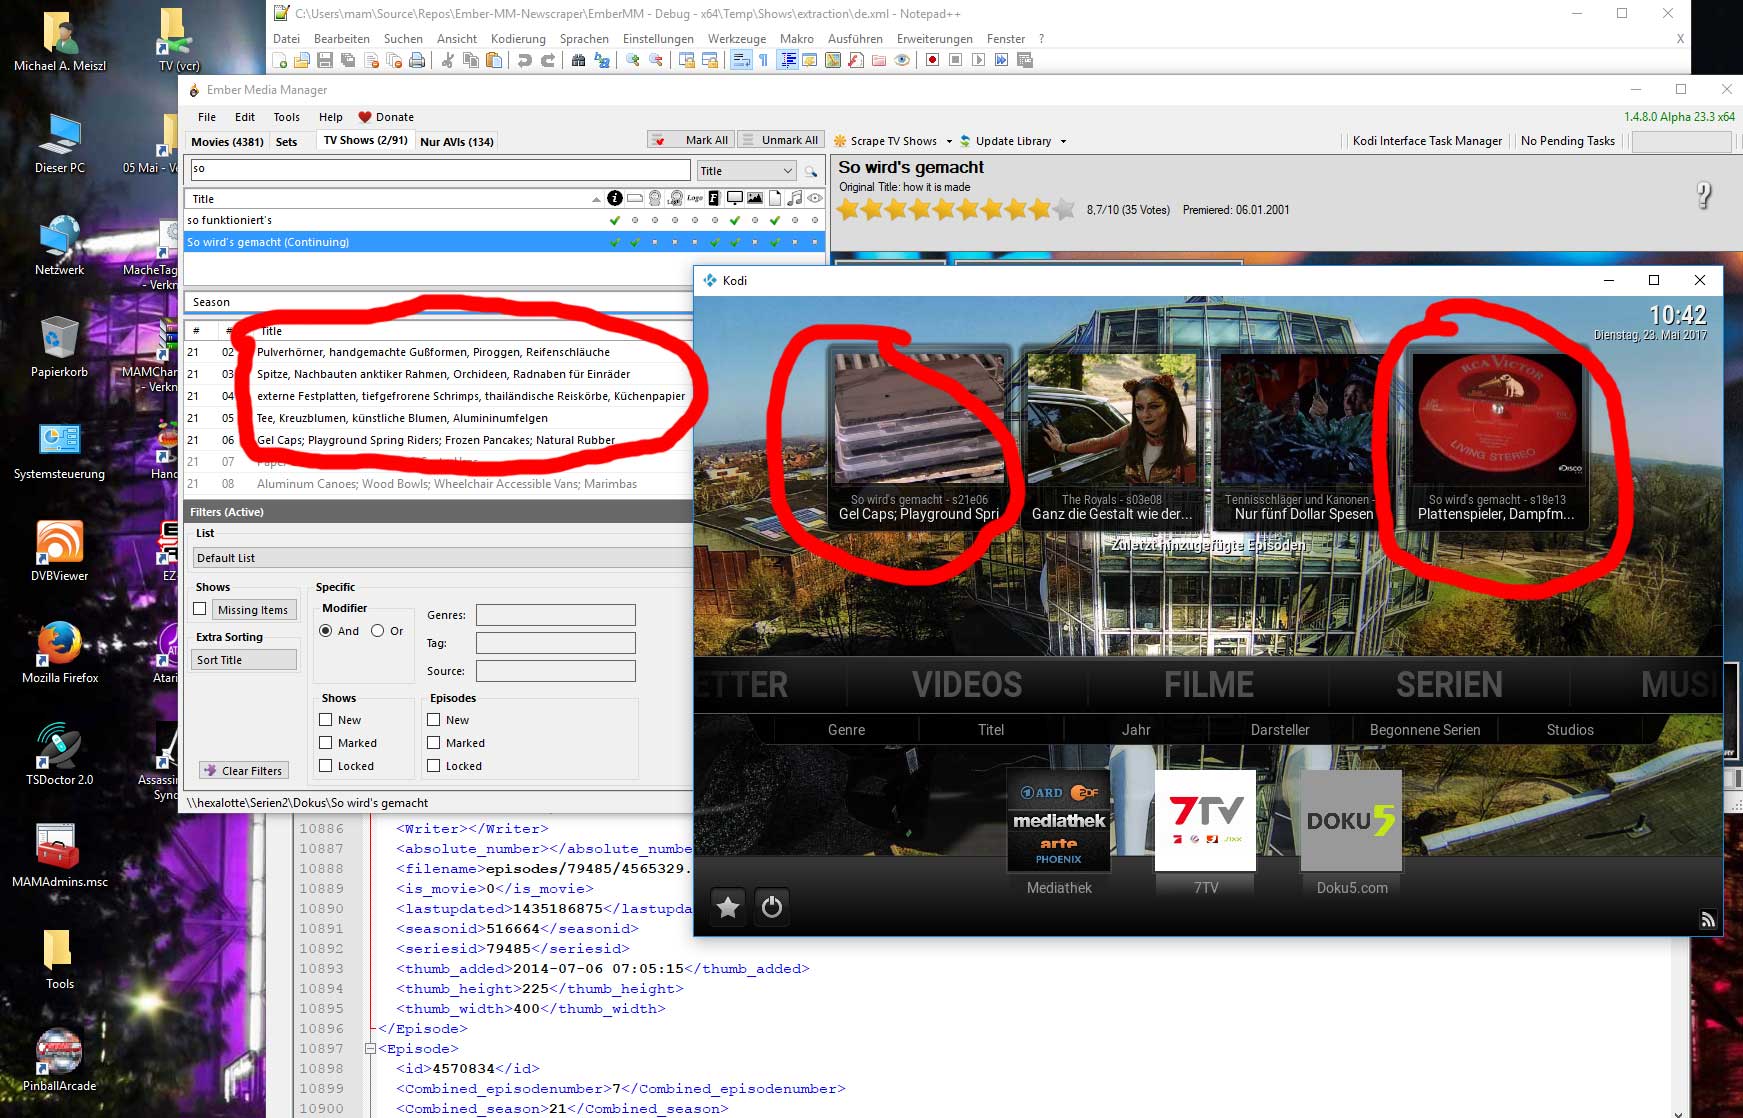This screenshot has height=1118, width=1743.
Task: Open Mozilla Firefox desktop icon
Action: click(60, 652)
